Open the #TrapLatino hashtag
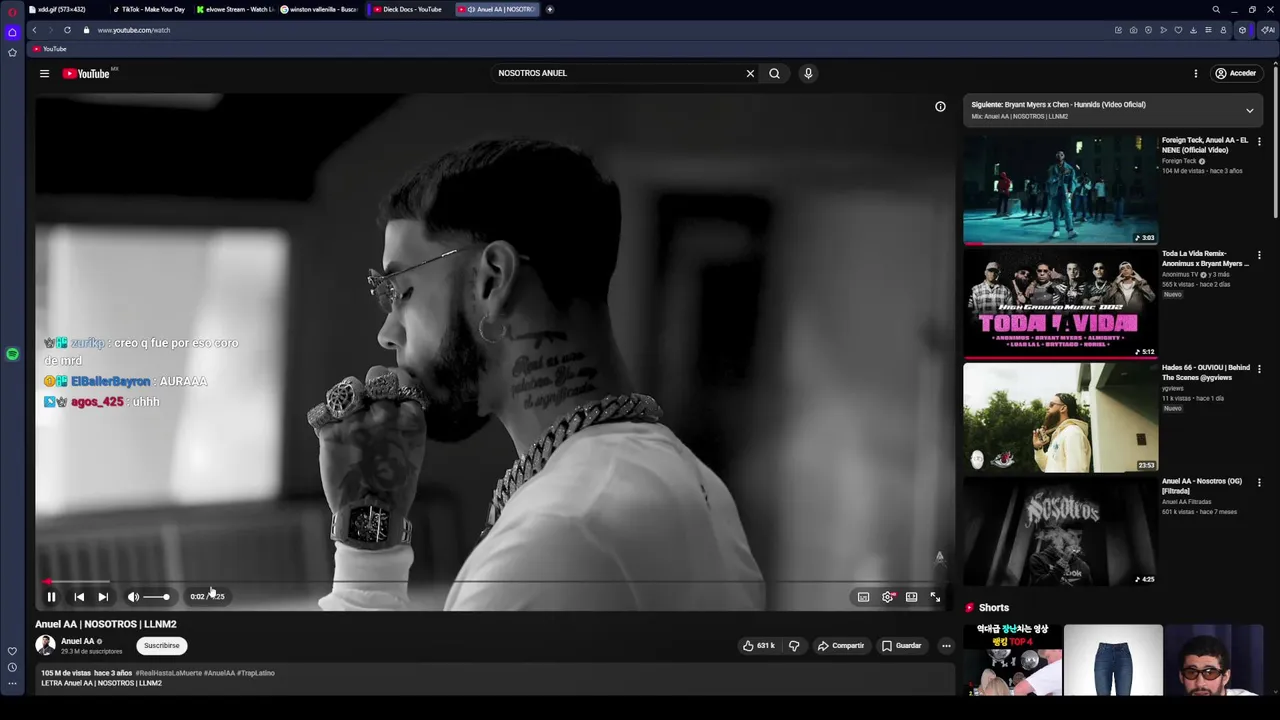Image resolution: width=1280 pixels, height=720 pixels. click(x=256, y=673)
